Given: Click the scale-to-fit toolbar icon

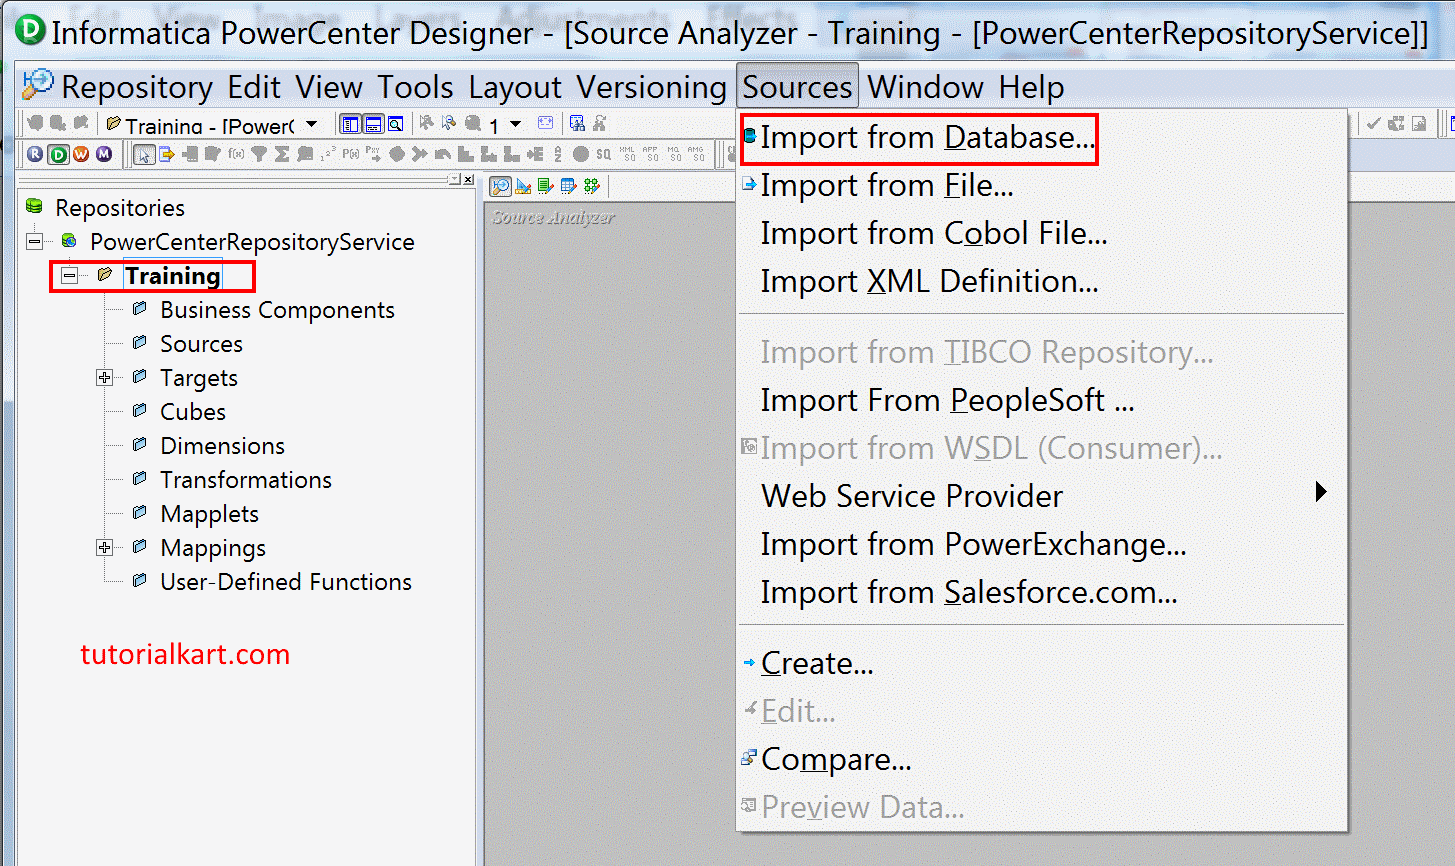Looking at the screenshot, I should pos(545,123).
